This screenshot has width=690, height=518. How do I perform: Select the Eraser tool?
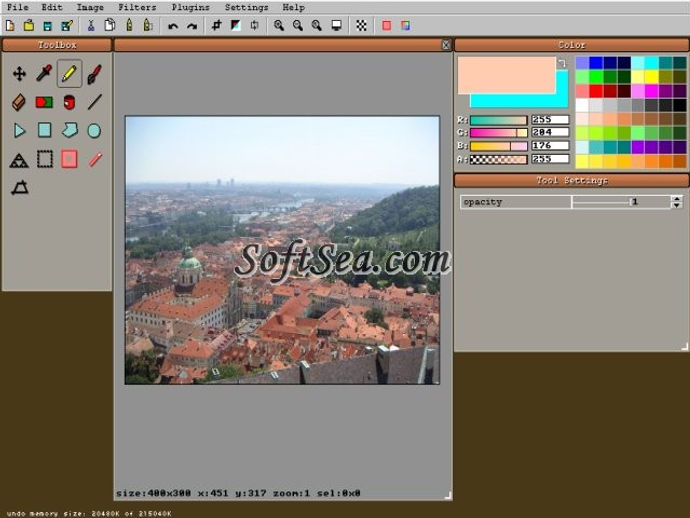[19, 102]
